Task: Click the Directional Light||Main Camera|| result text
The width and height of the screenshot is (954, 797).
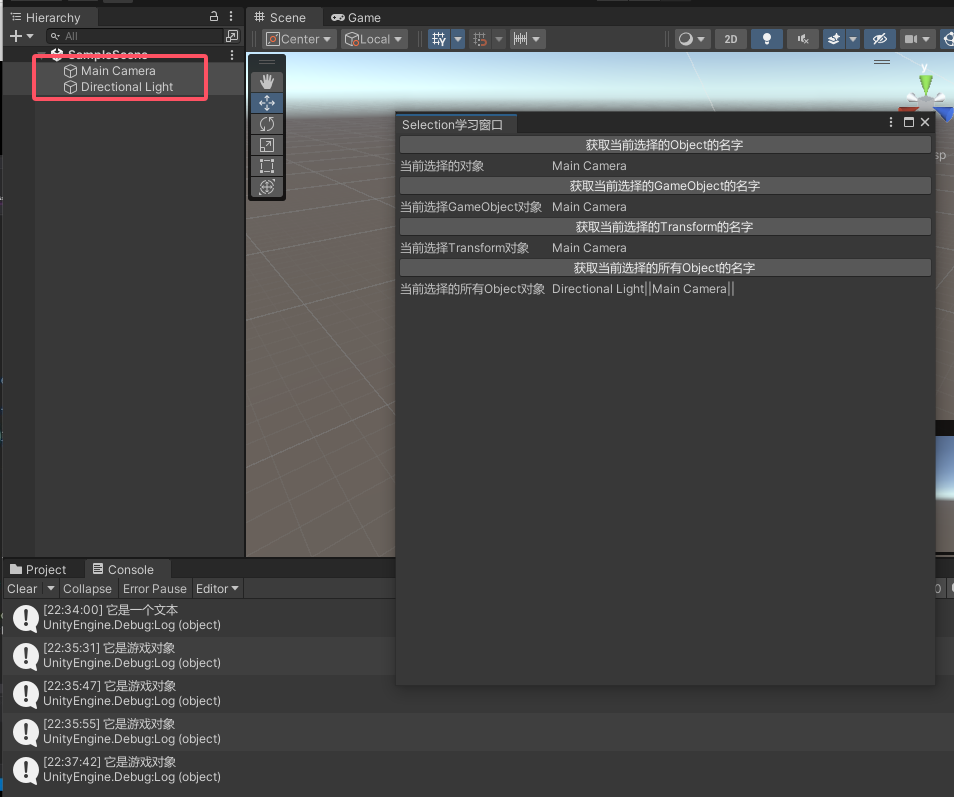Action: 643,289
